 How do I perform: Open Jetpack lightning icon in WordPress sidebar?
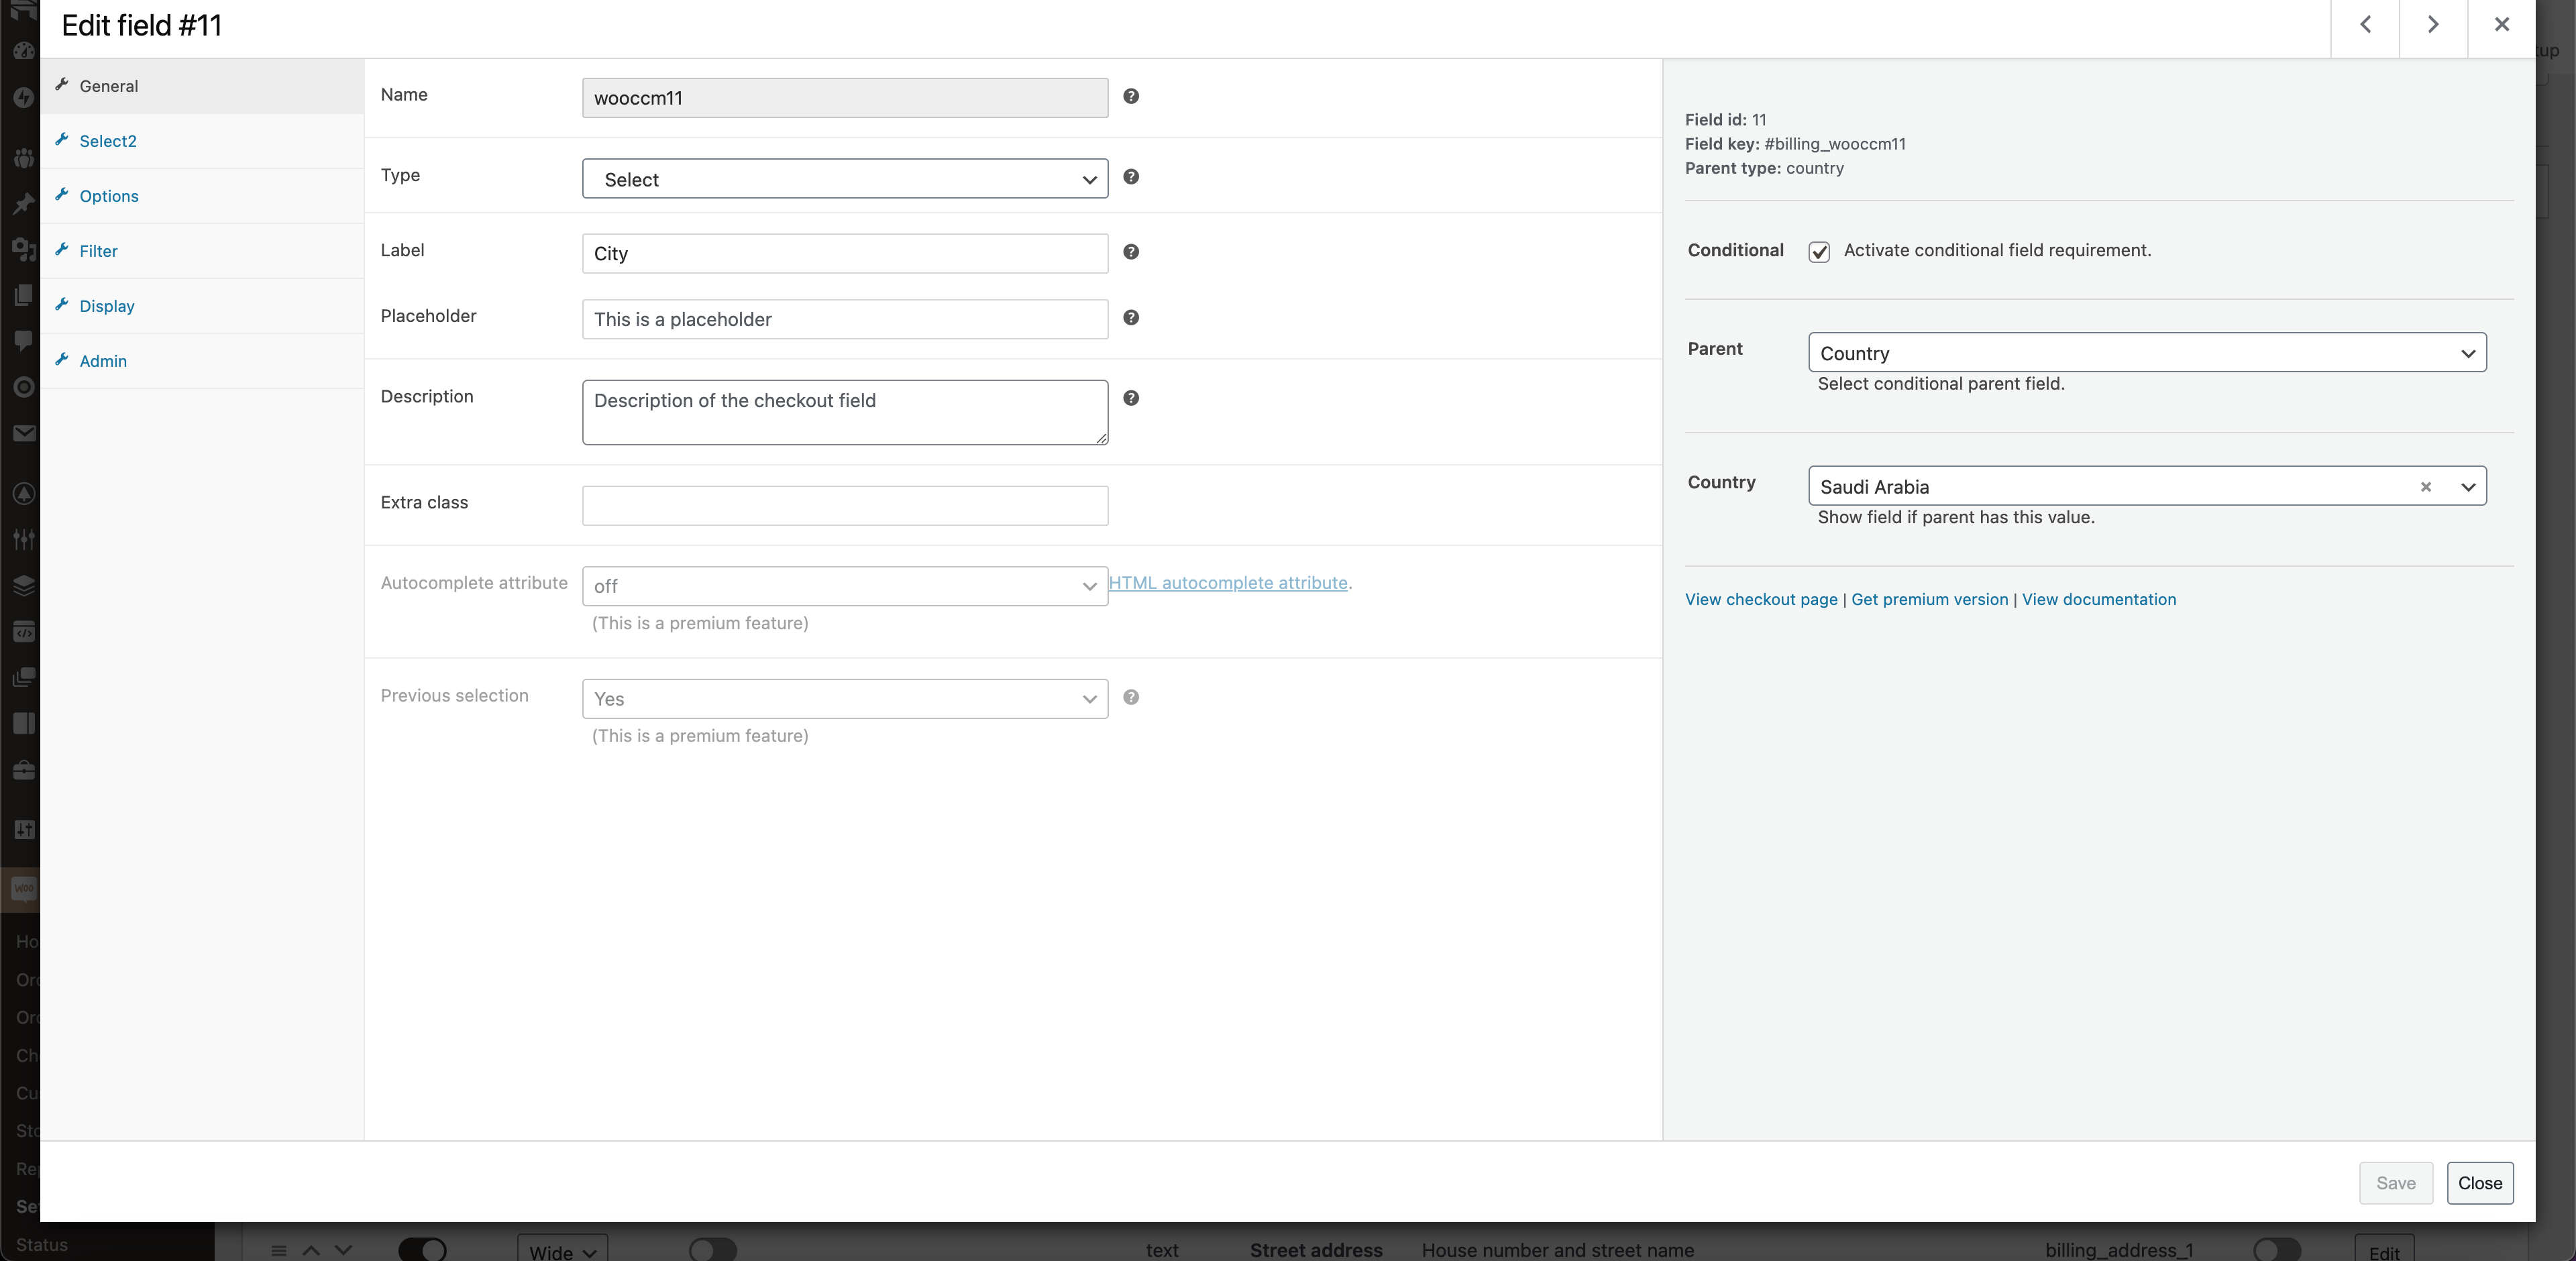(24, 98)
